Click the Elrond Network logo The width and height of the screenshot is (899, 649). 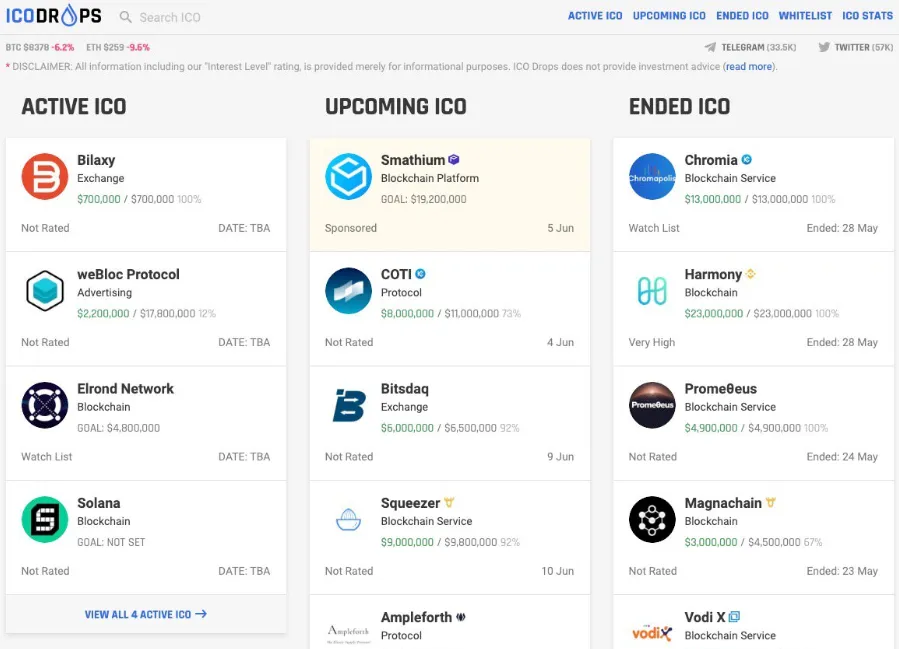[45, 405]
